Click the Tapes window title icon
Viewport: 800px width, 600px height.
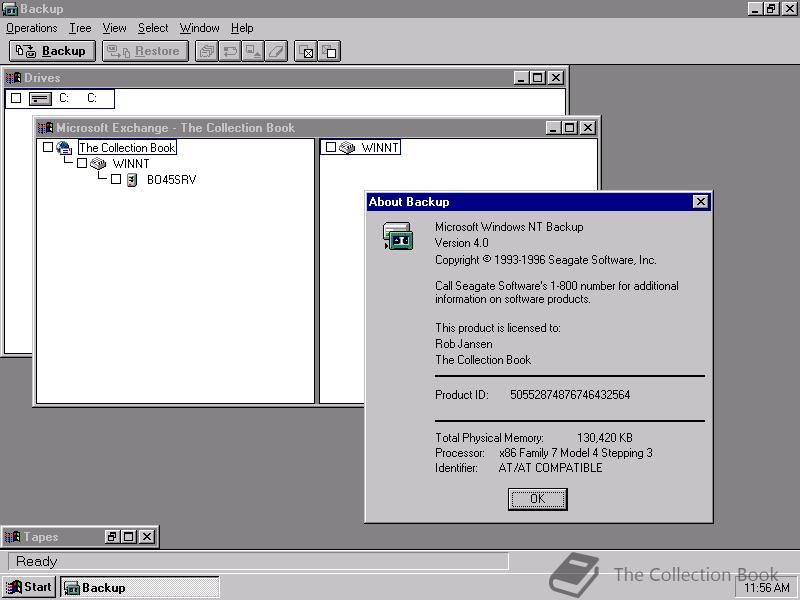pyautogui.click(x=12, y=537)
